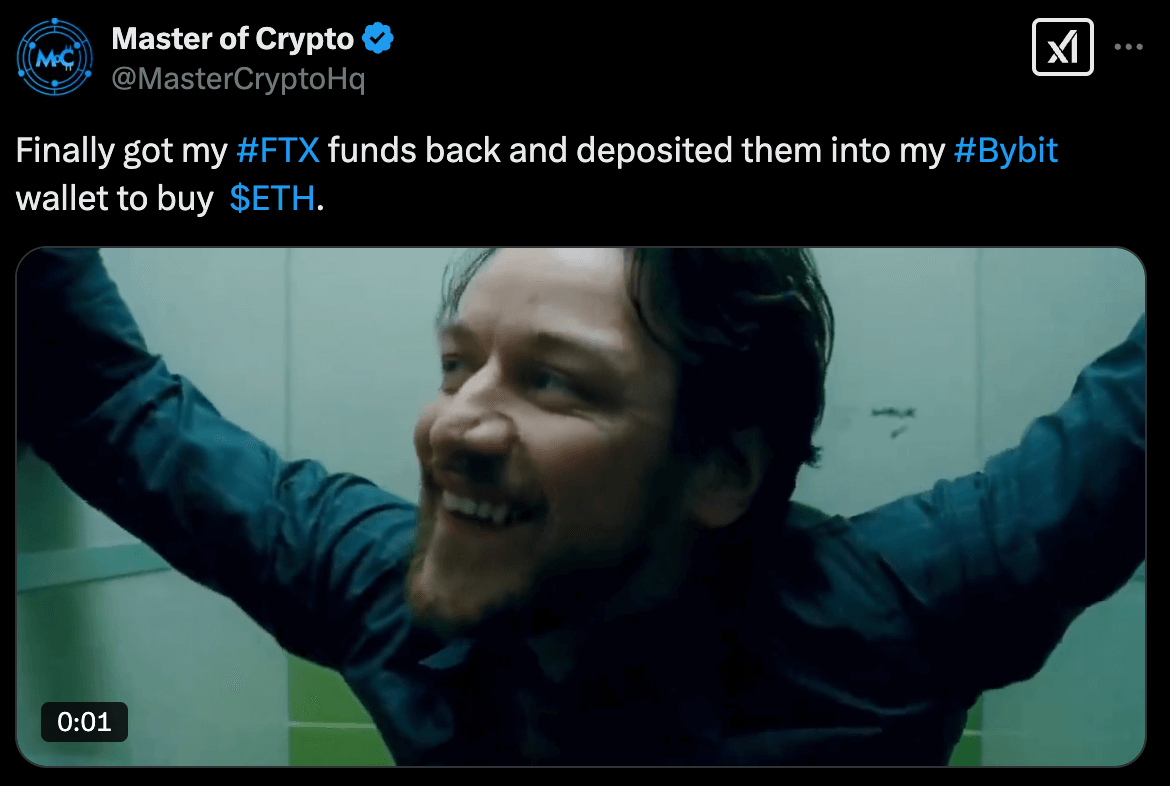Open the three-dot more options menu
The image size is (1170, 786).
(x=1128, y=47)
